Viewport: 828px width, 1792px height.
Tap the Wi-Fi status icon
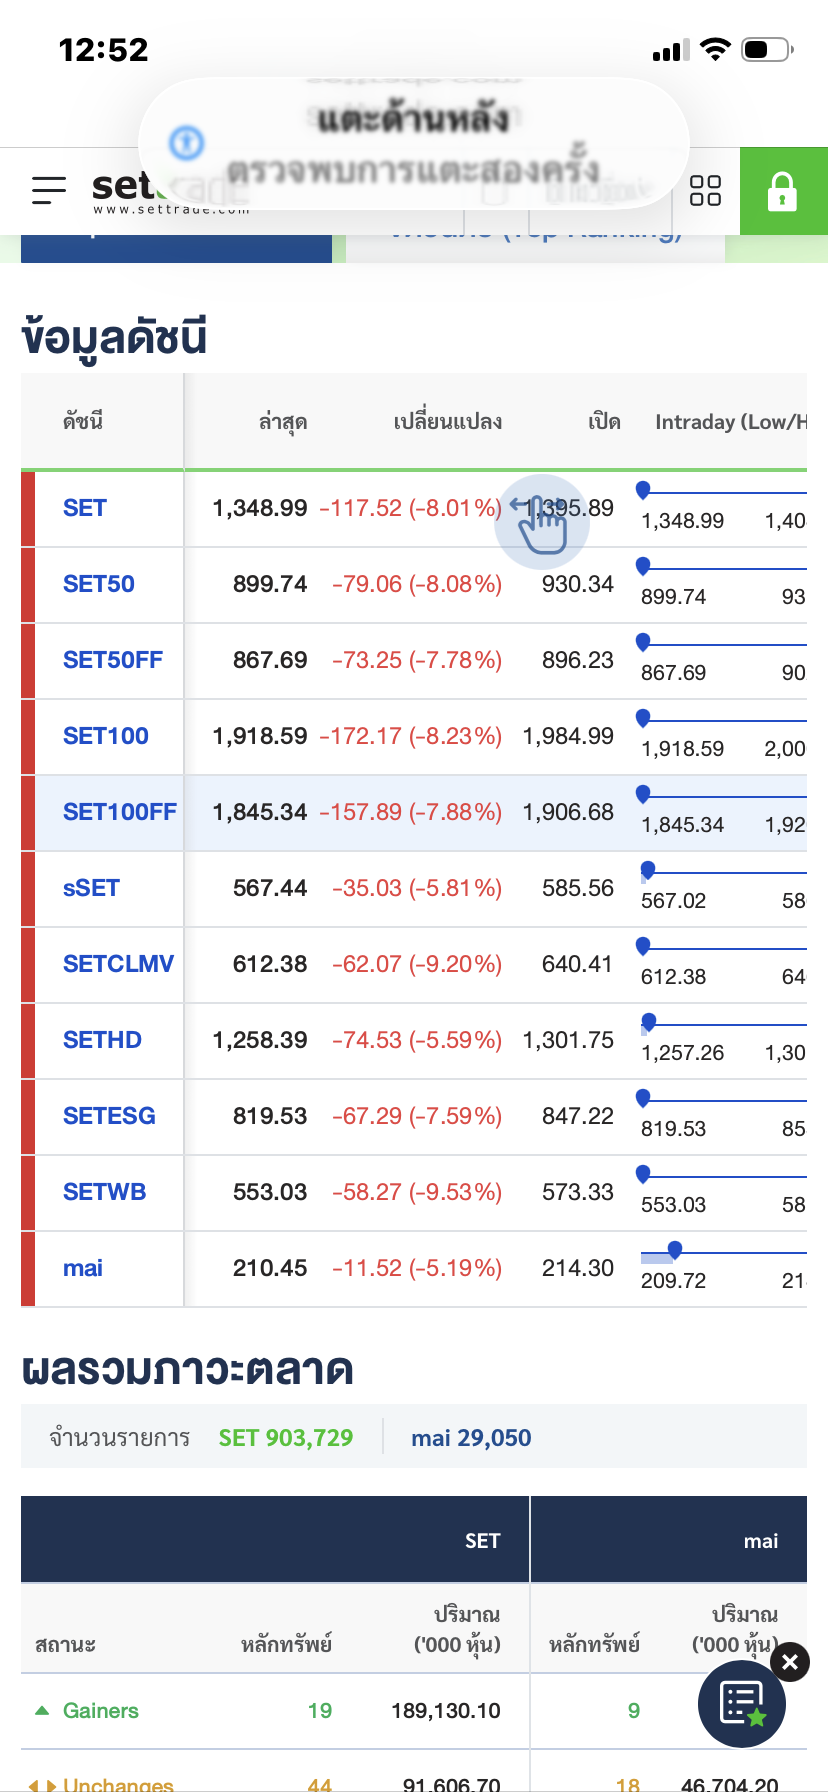(715, 49)
